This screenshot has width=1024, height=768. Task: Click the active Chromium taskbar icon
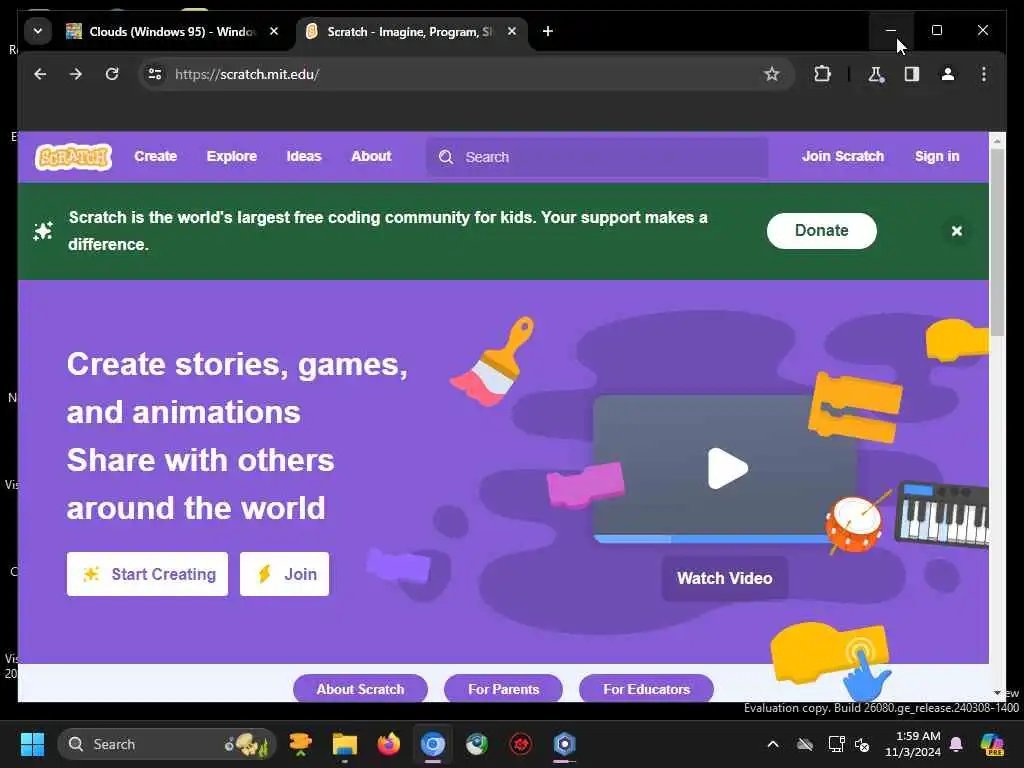[x=432, y=744]
